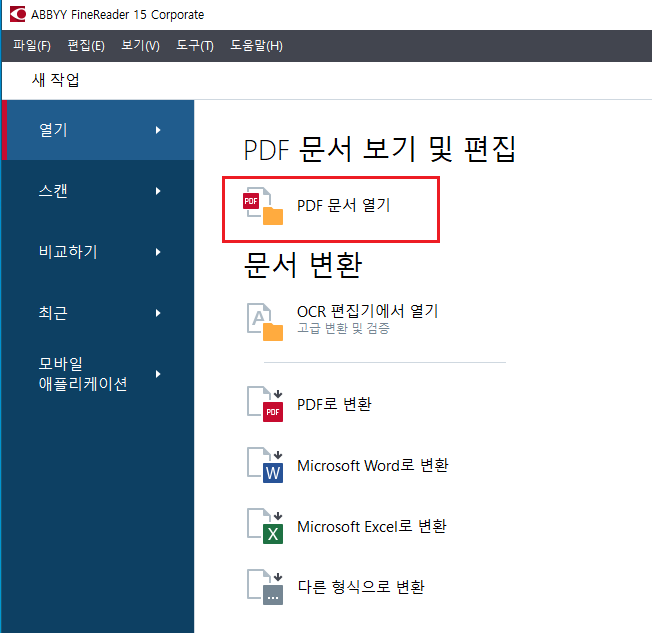Screen dimensions: 652x633
Task: Expand the 스캔 sidebar arrow
Action: click(158, 191)
